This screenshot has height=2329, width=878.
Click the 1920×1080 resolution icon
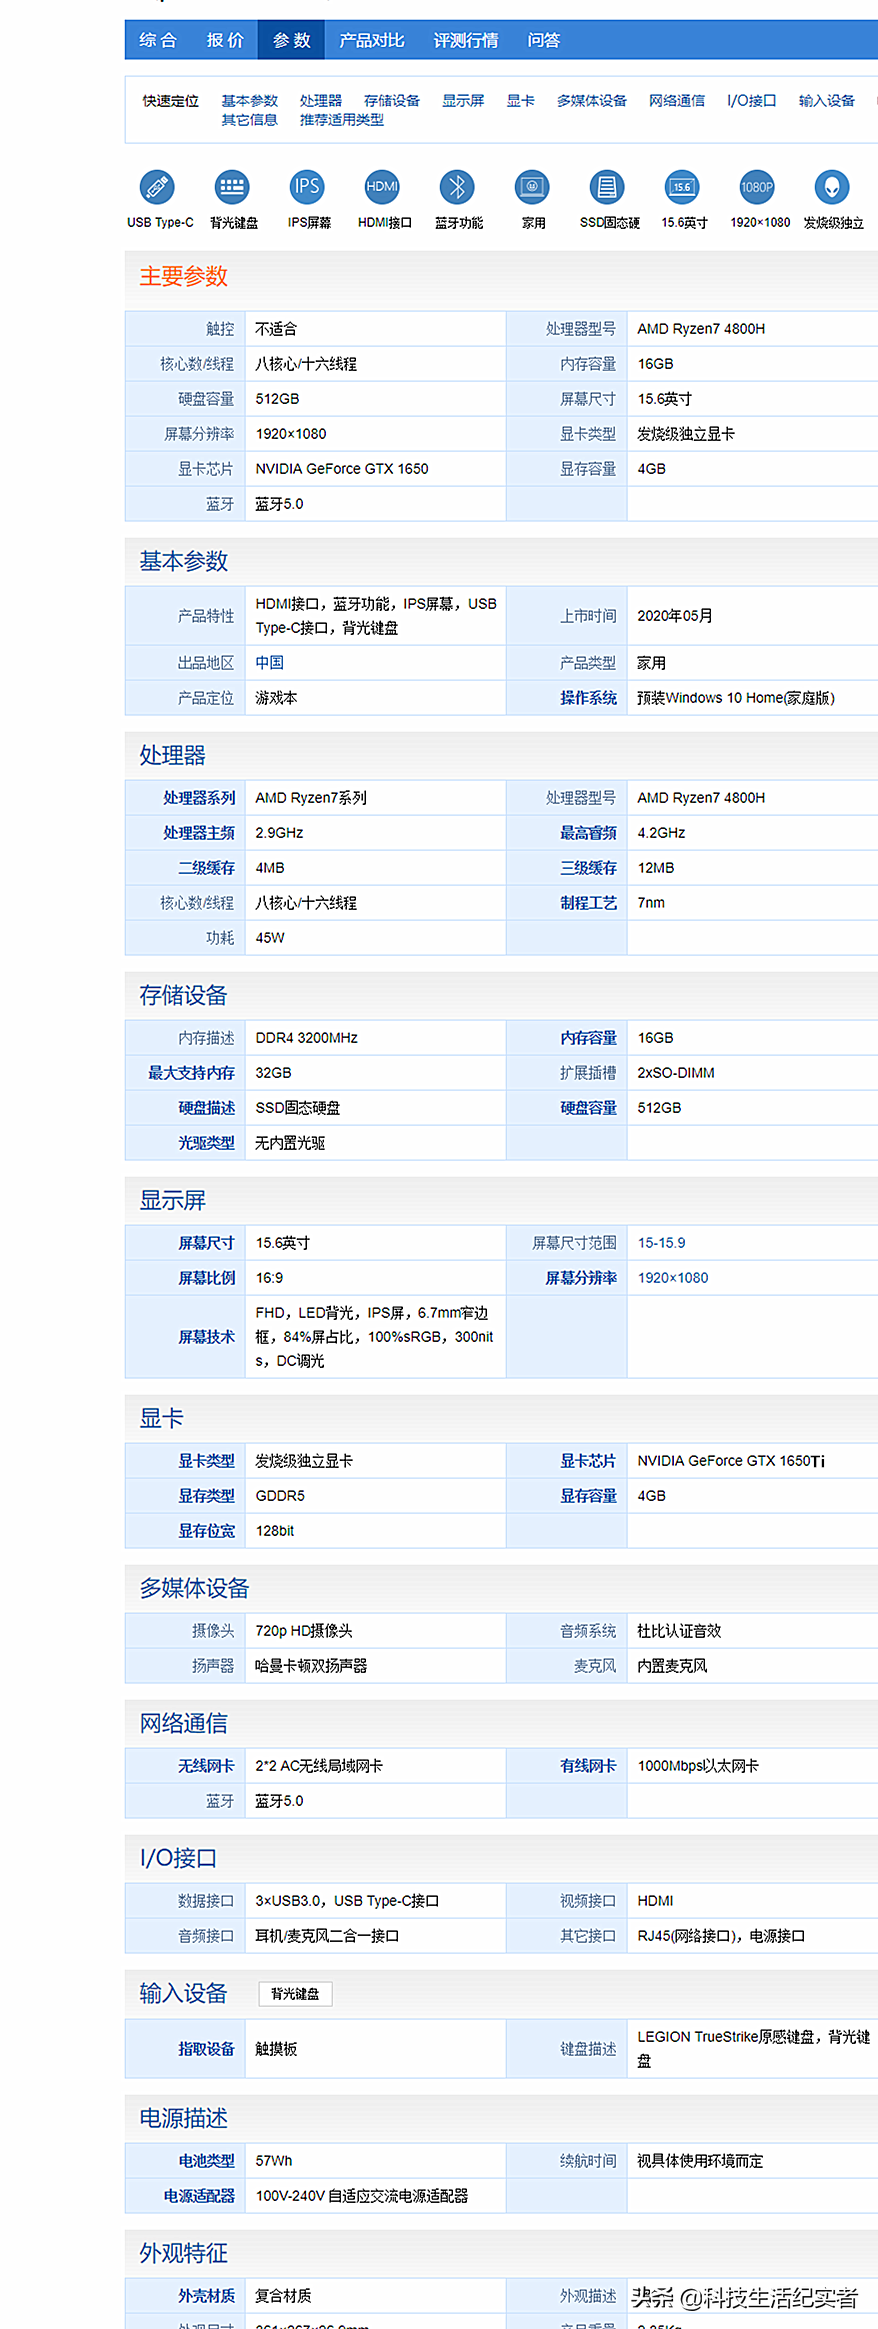click(757, 187)
